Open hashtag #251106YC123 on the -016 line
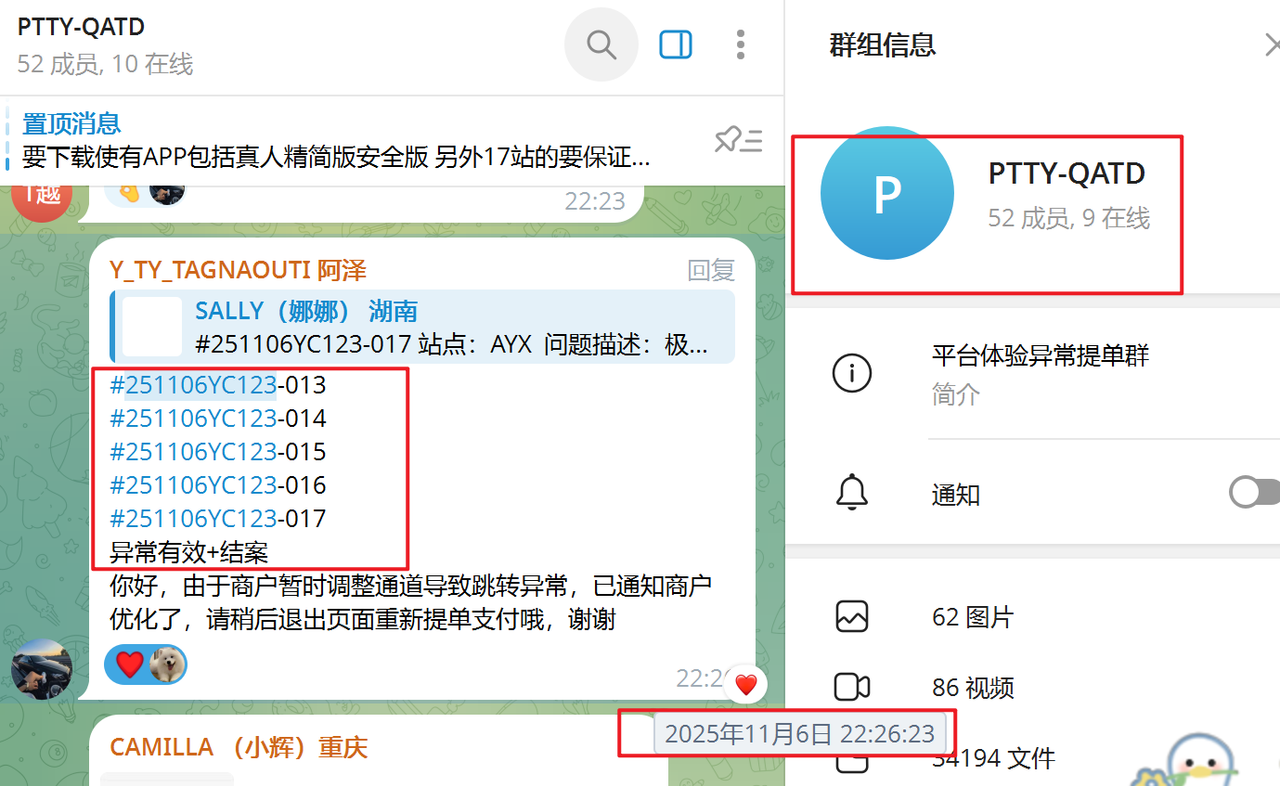Viewport: 1280px width, 786px height. tap(193, 485)
